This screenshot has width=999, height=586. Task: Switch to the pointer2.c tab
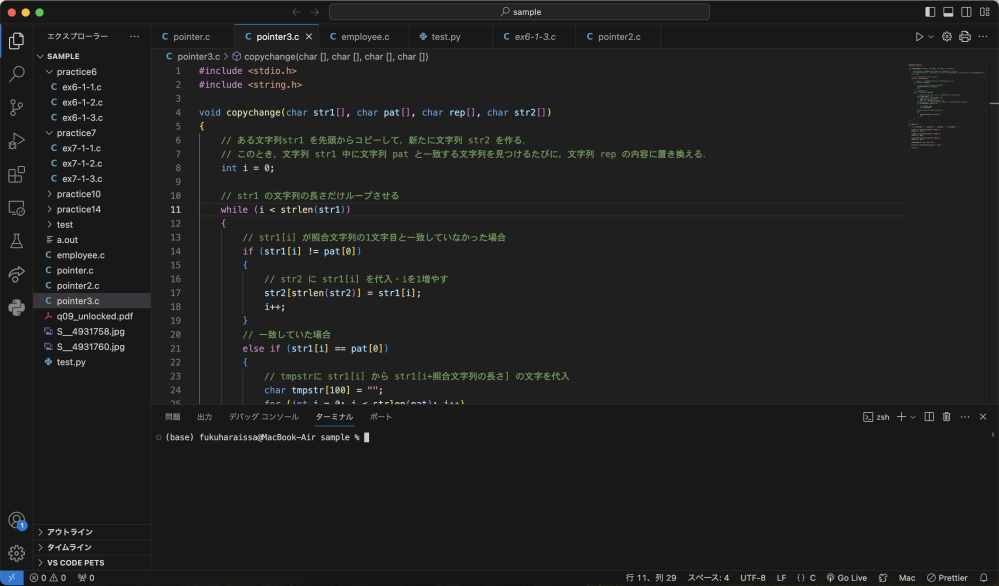pos(618,37)
